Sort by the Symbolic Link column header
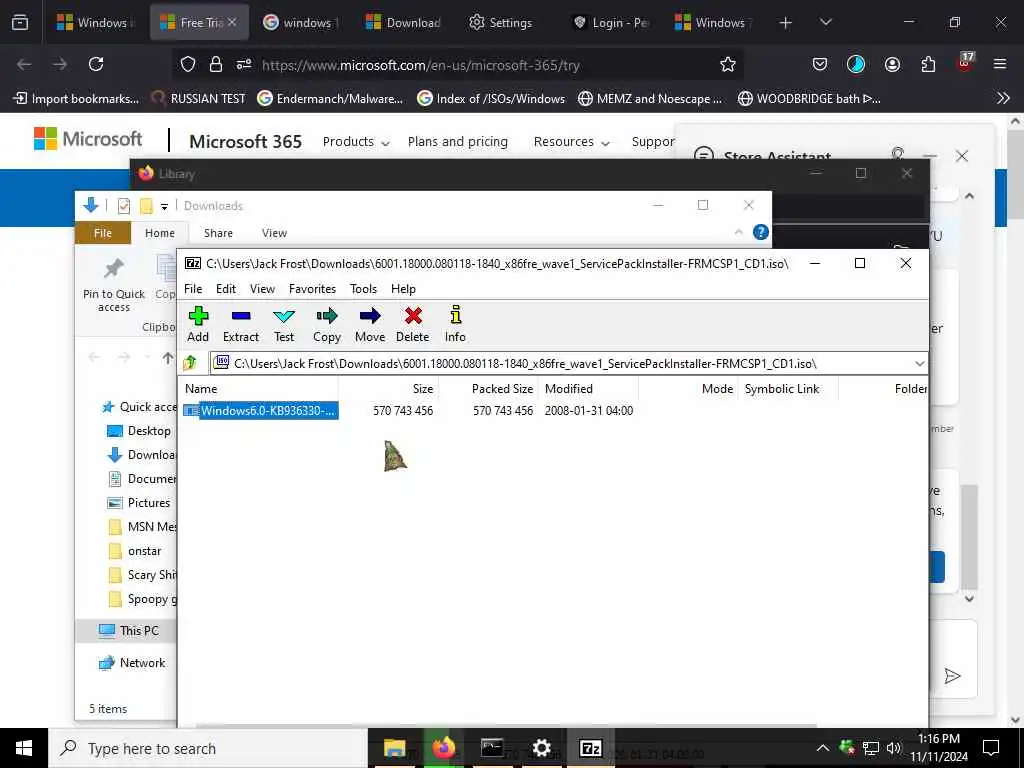Screen dimensions: 1024x768 782,389
